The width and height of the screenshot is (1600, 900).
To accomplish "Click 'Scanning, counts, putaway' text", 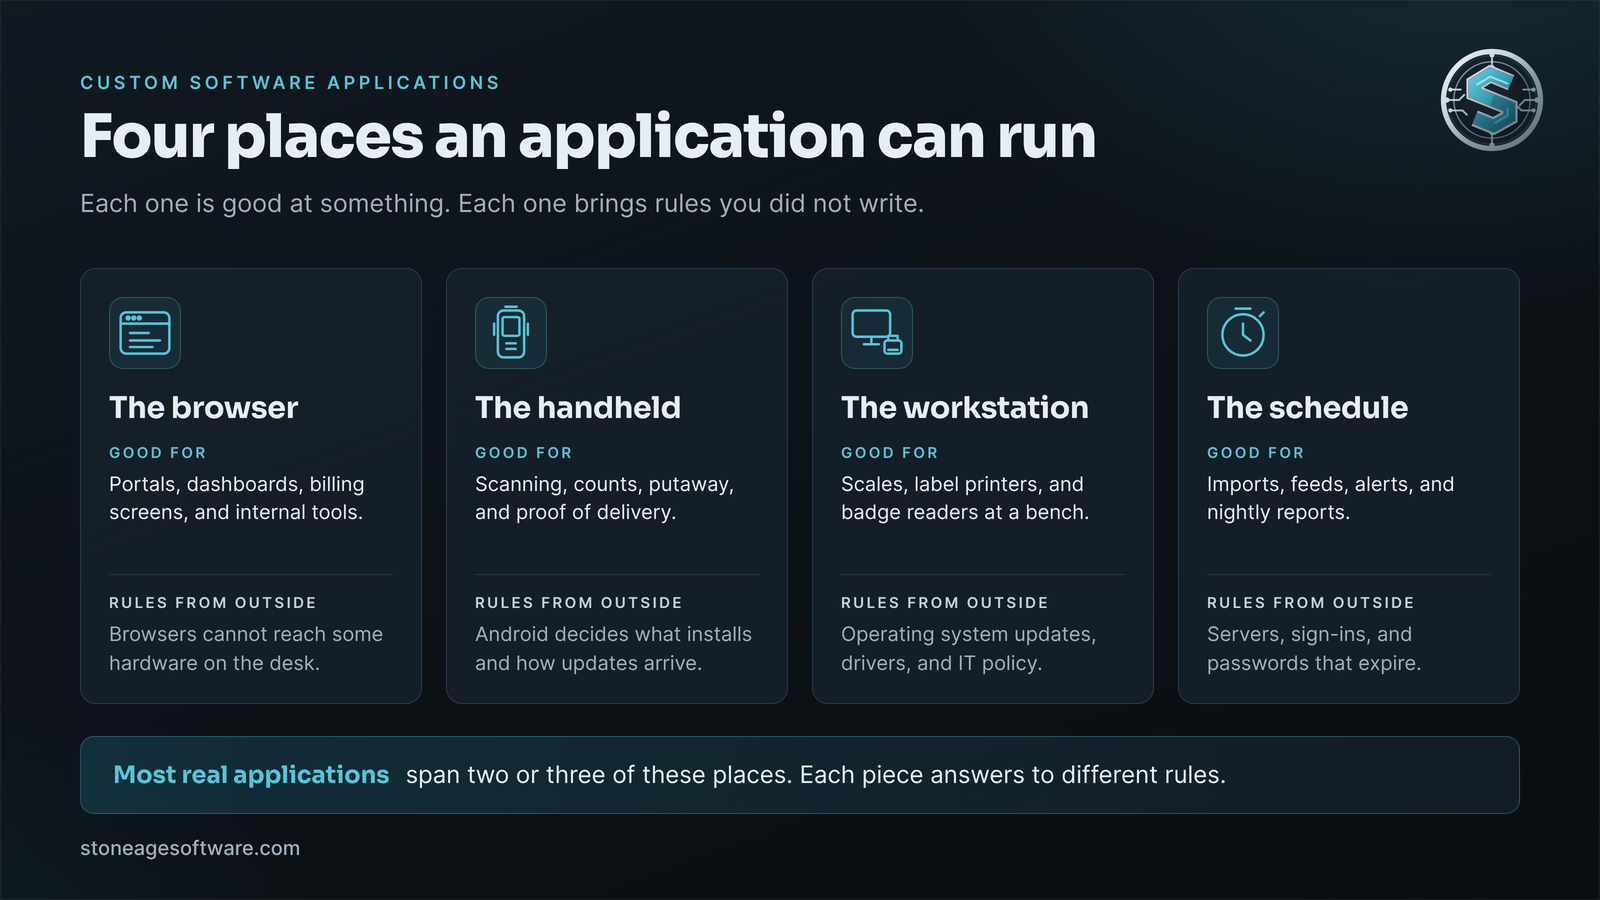I will coord(605,498).
